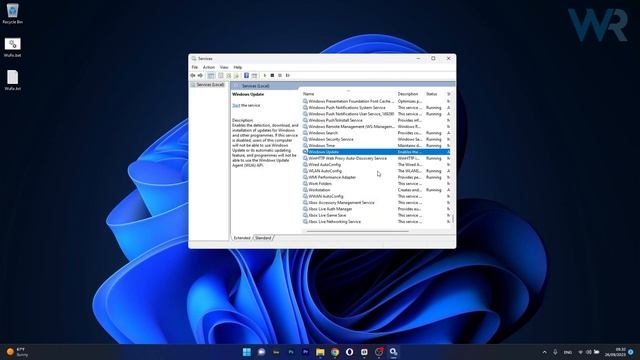Screen dimensions: 640x360
Task: Click the Export List toolbar icon
Action: [x=236, y=76]
